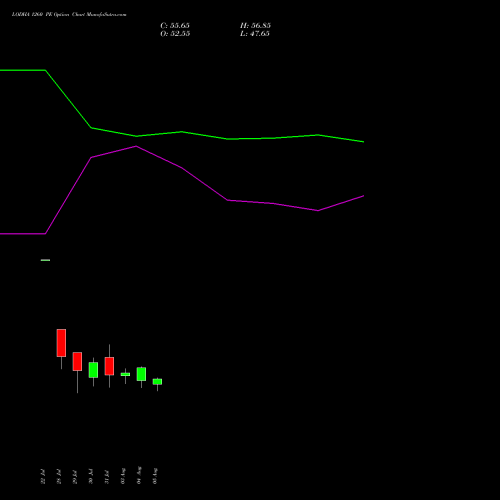Select the green candle for 04 Aug
The image size is (500, 500).
141,374
